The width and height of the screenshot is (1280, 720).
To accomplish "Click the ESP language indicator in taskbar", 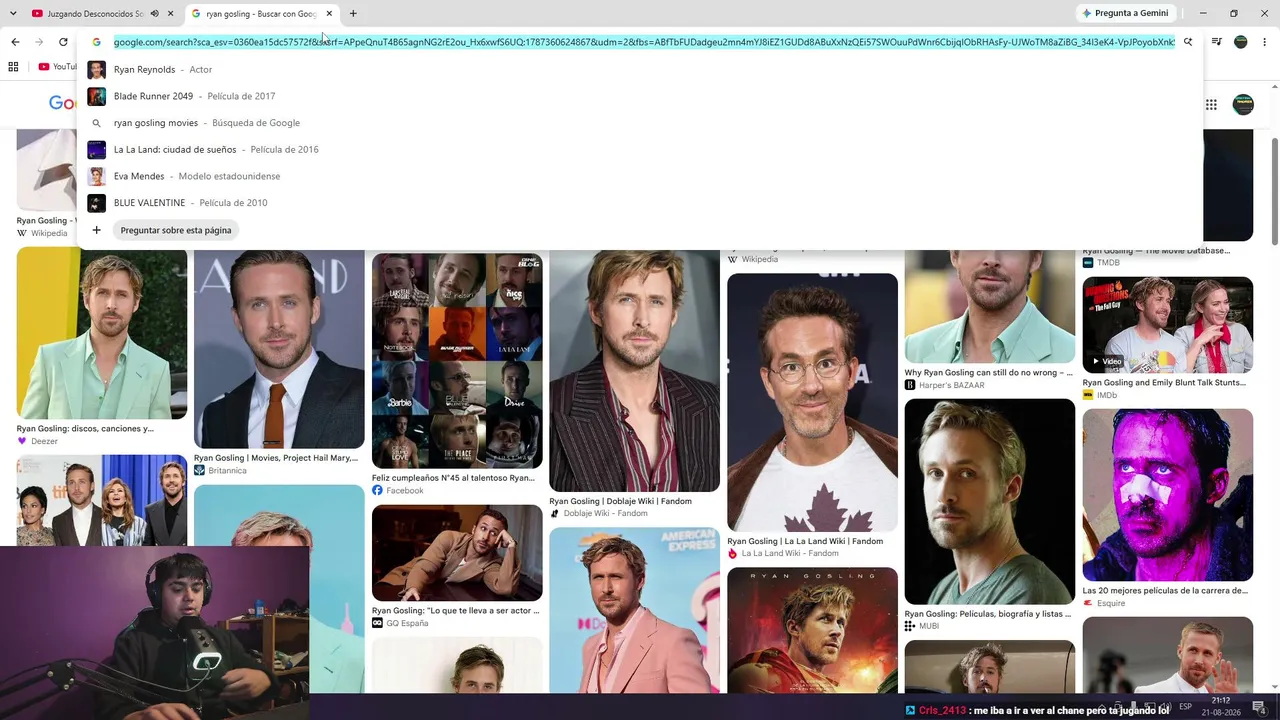I will (1185, 706).
